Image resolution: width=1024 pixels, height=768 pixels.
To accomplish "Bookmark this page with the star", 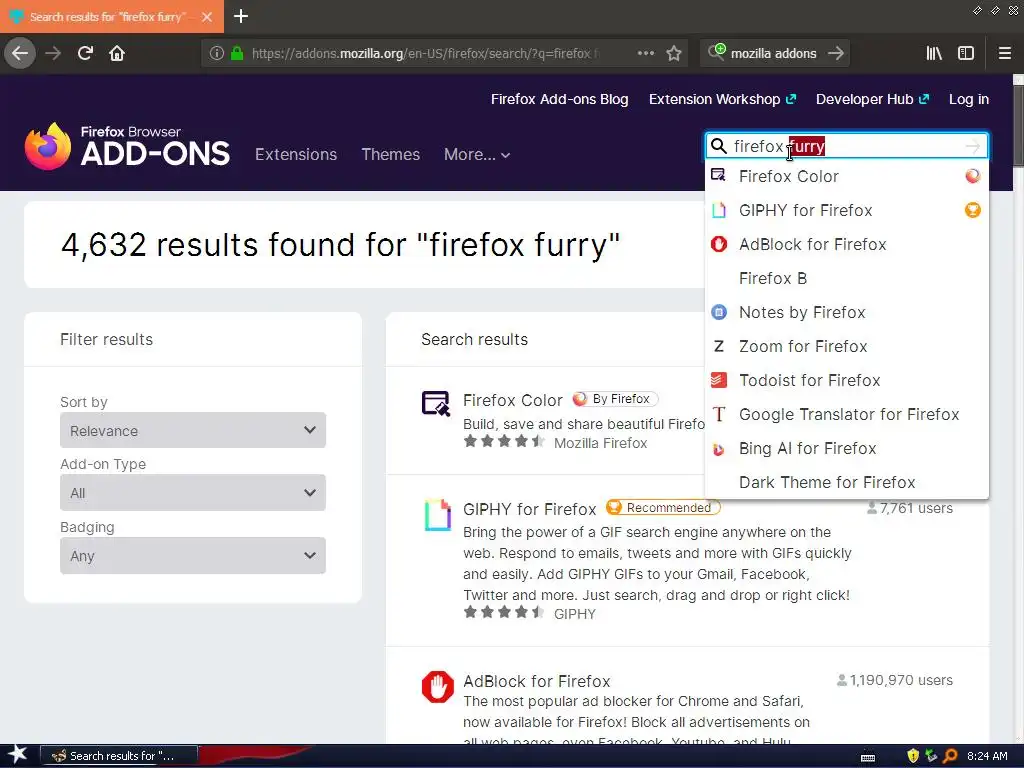I will (x=674, y=53).
